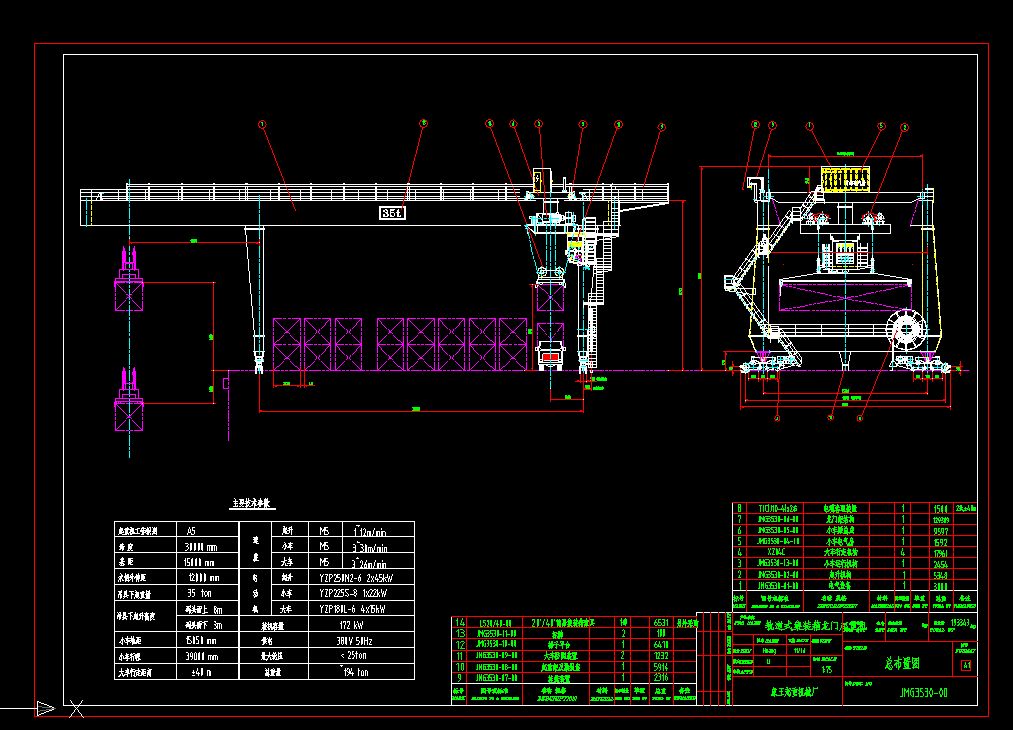Select the underlined parameter table title

(253, 503)
